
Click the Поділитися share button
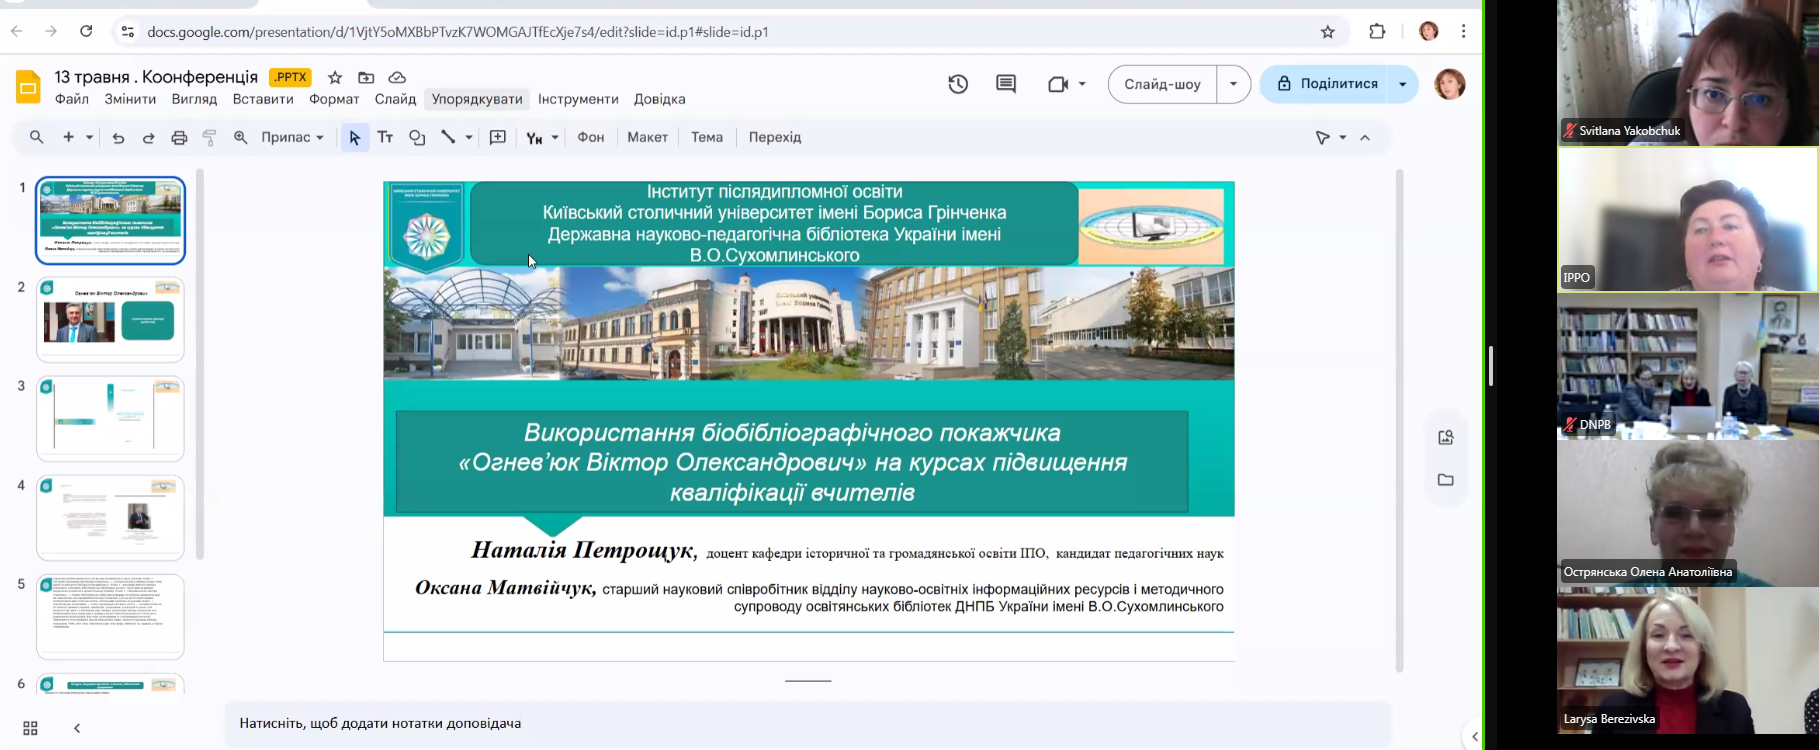click(x=1326, y=84)
